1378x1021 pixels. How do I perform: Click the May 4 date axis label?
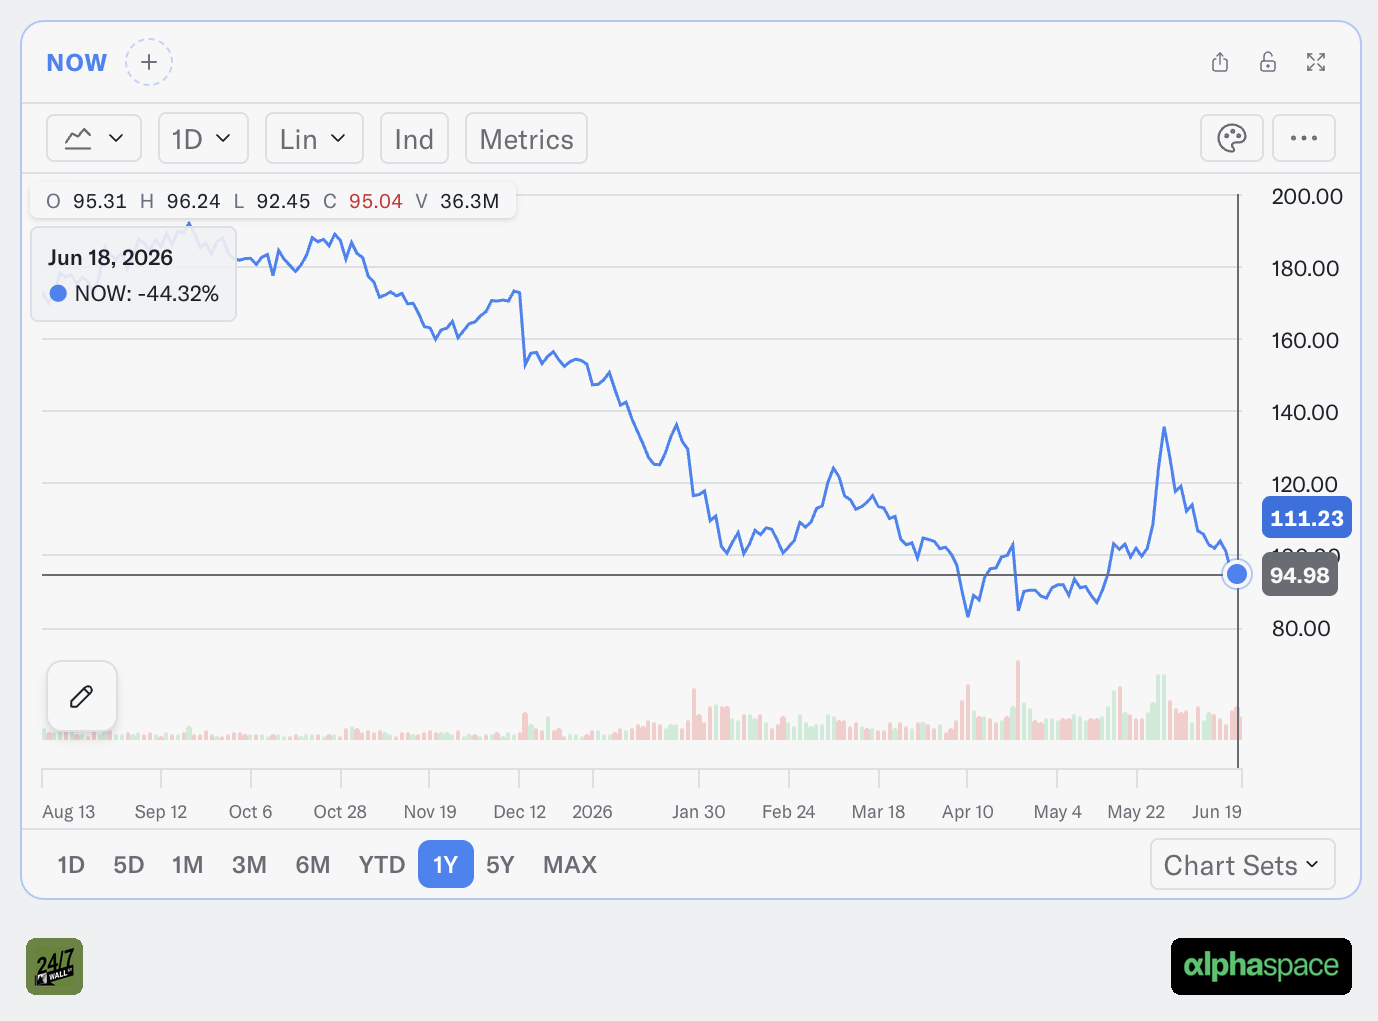pos(1058,812)
